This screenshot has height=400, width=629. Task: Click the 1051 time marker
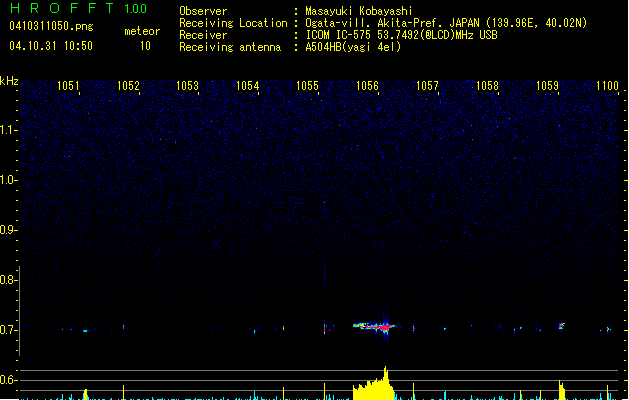click(x=69, y=86)
